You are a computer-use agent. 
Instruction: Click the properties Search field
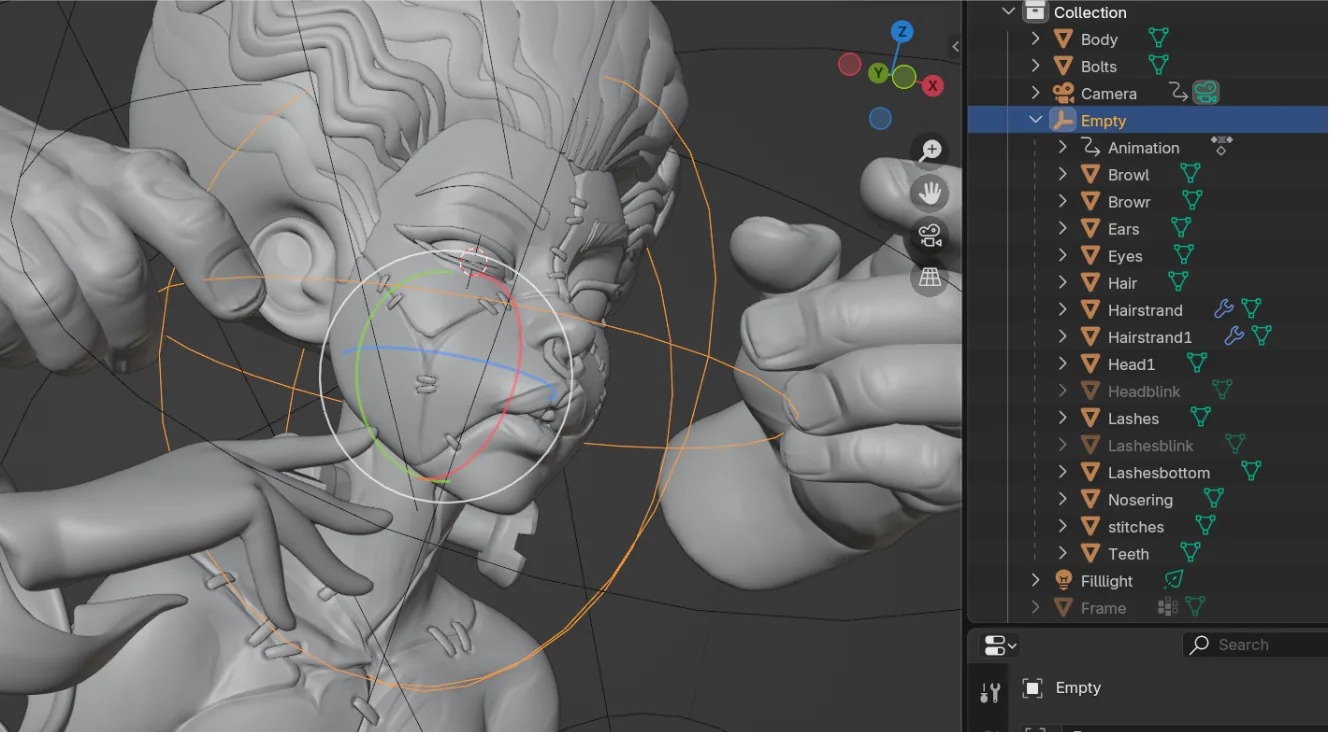point(1256,645)
